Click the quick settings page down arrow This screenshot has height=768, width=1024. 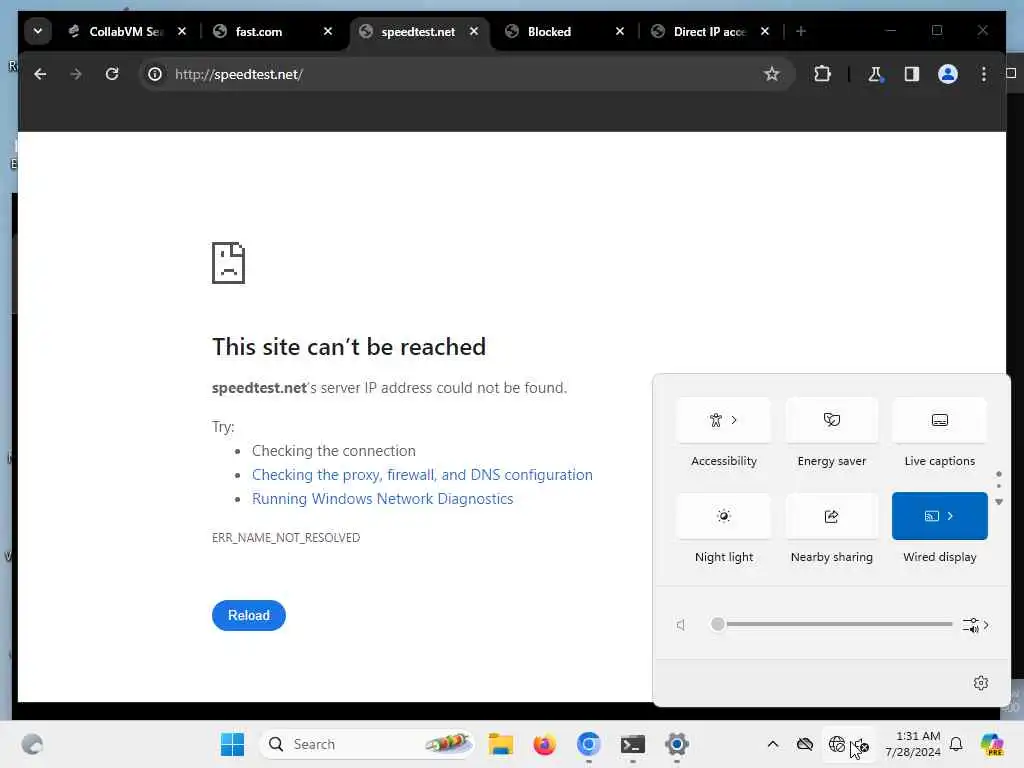tap(999, 502)
